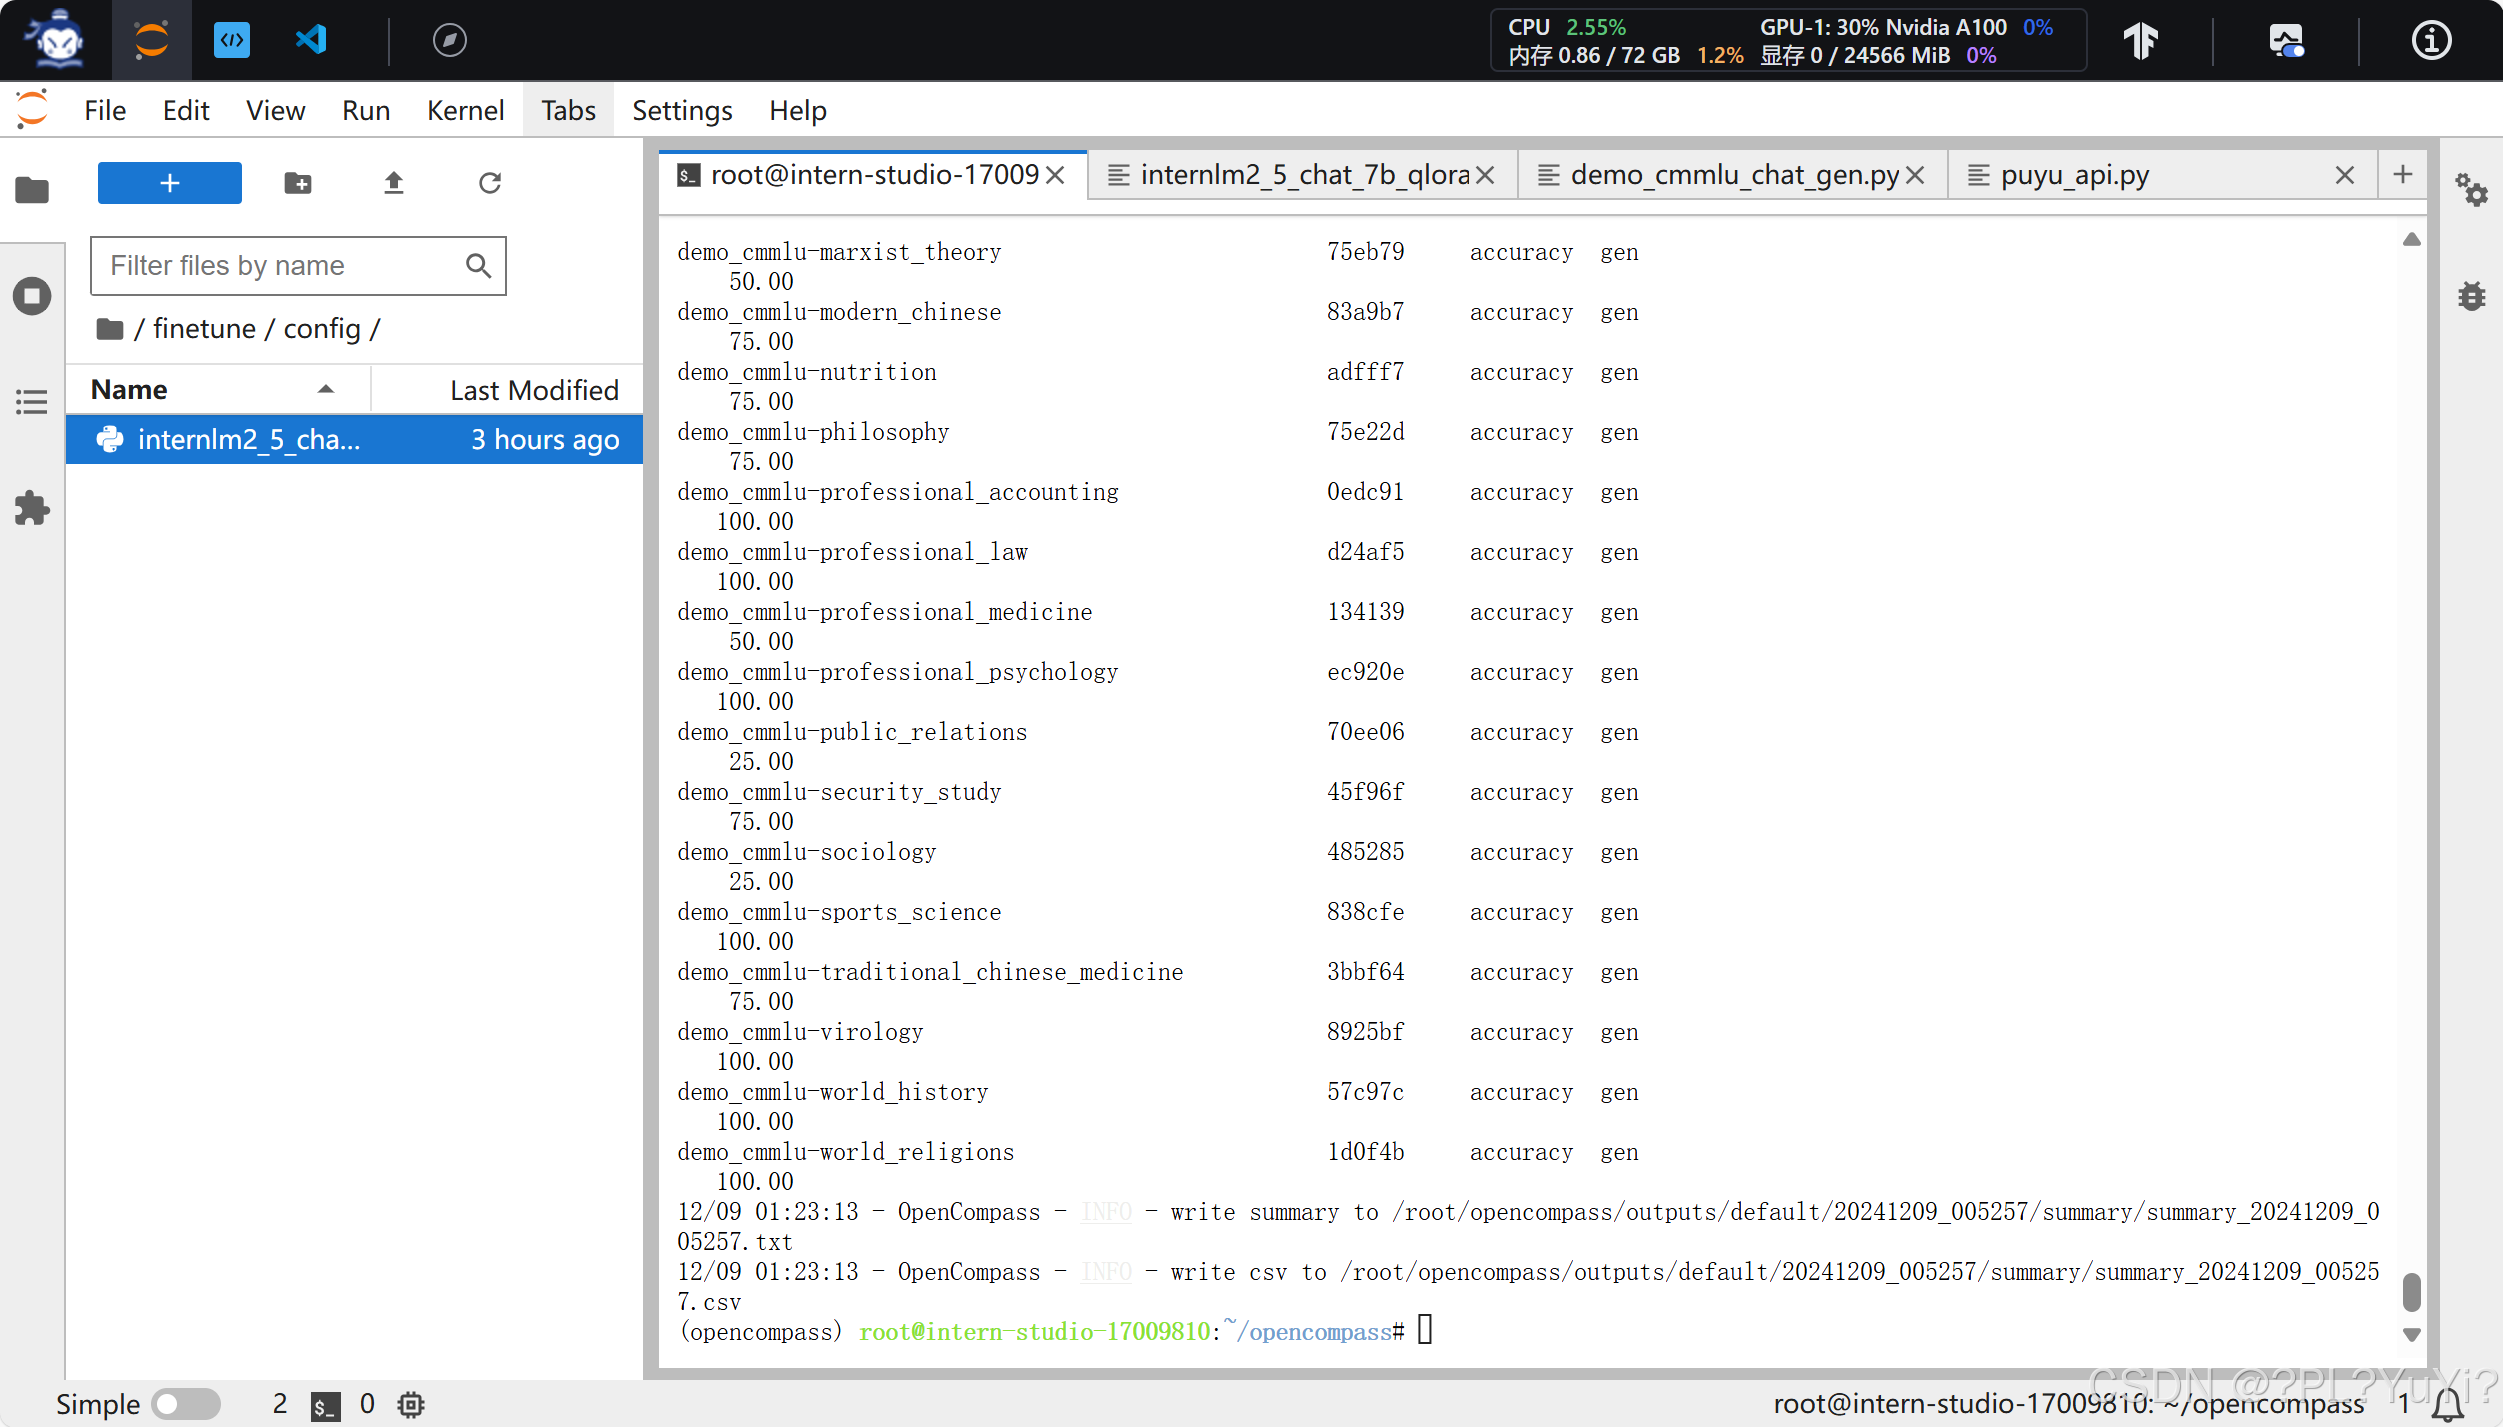This screenshot has height=1427, width=2503.
Task: Toggle the Simple interface mode switch
Action: coord(186,1404)
